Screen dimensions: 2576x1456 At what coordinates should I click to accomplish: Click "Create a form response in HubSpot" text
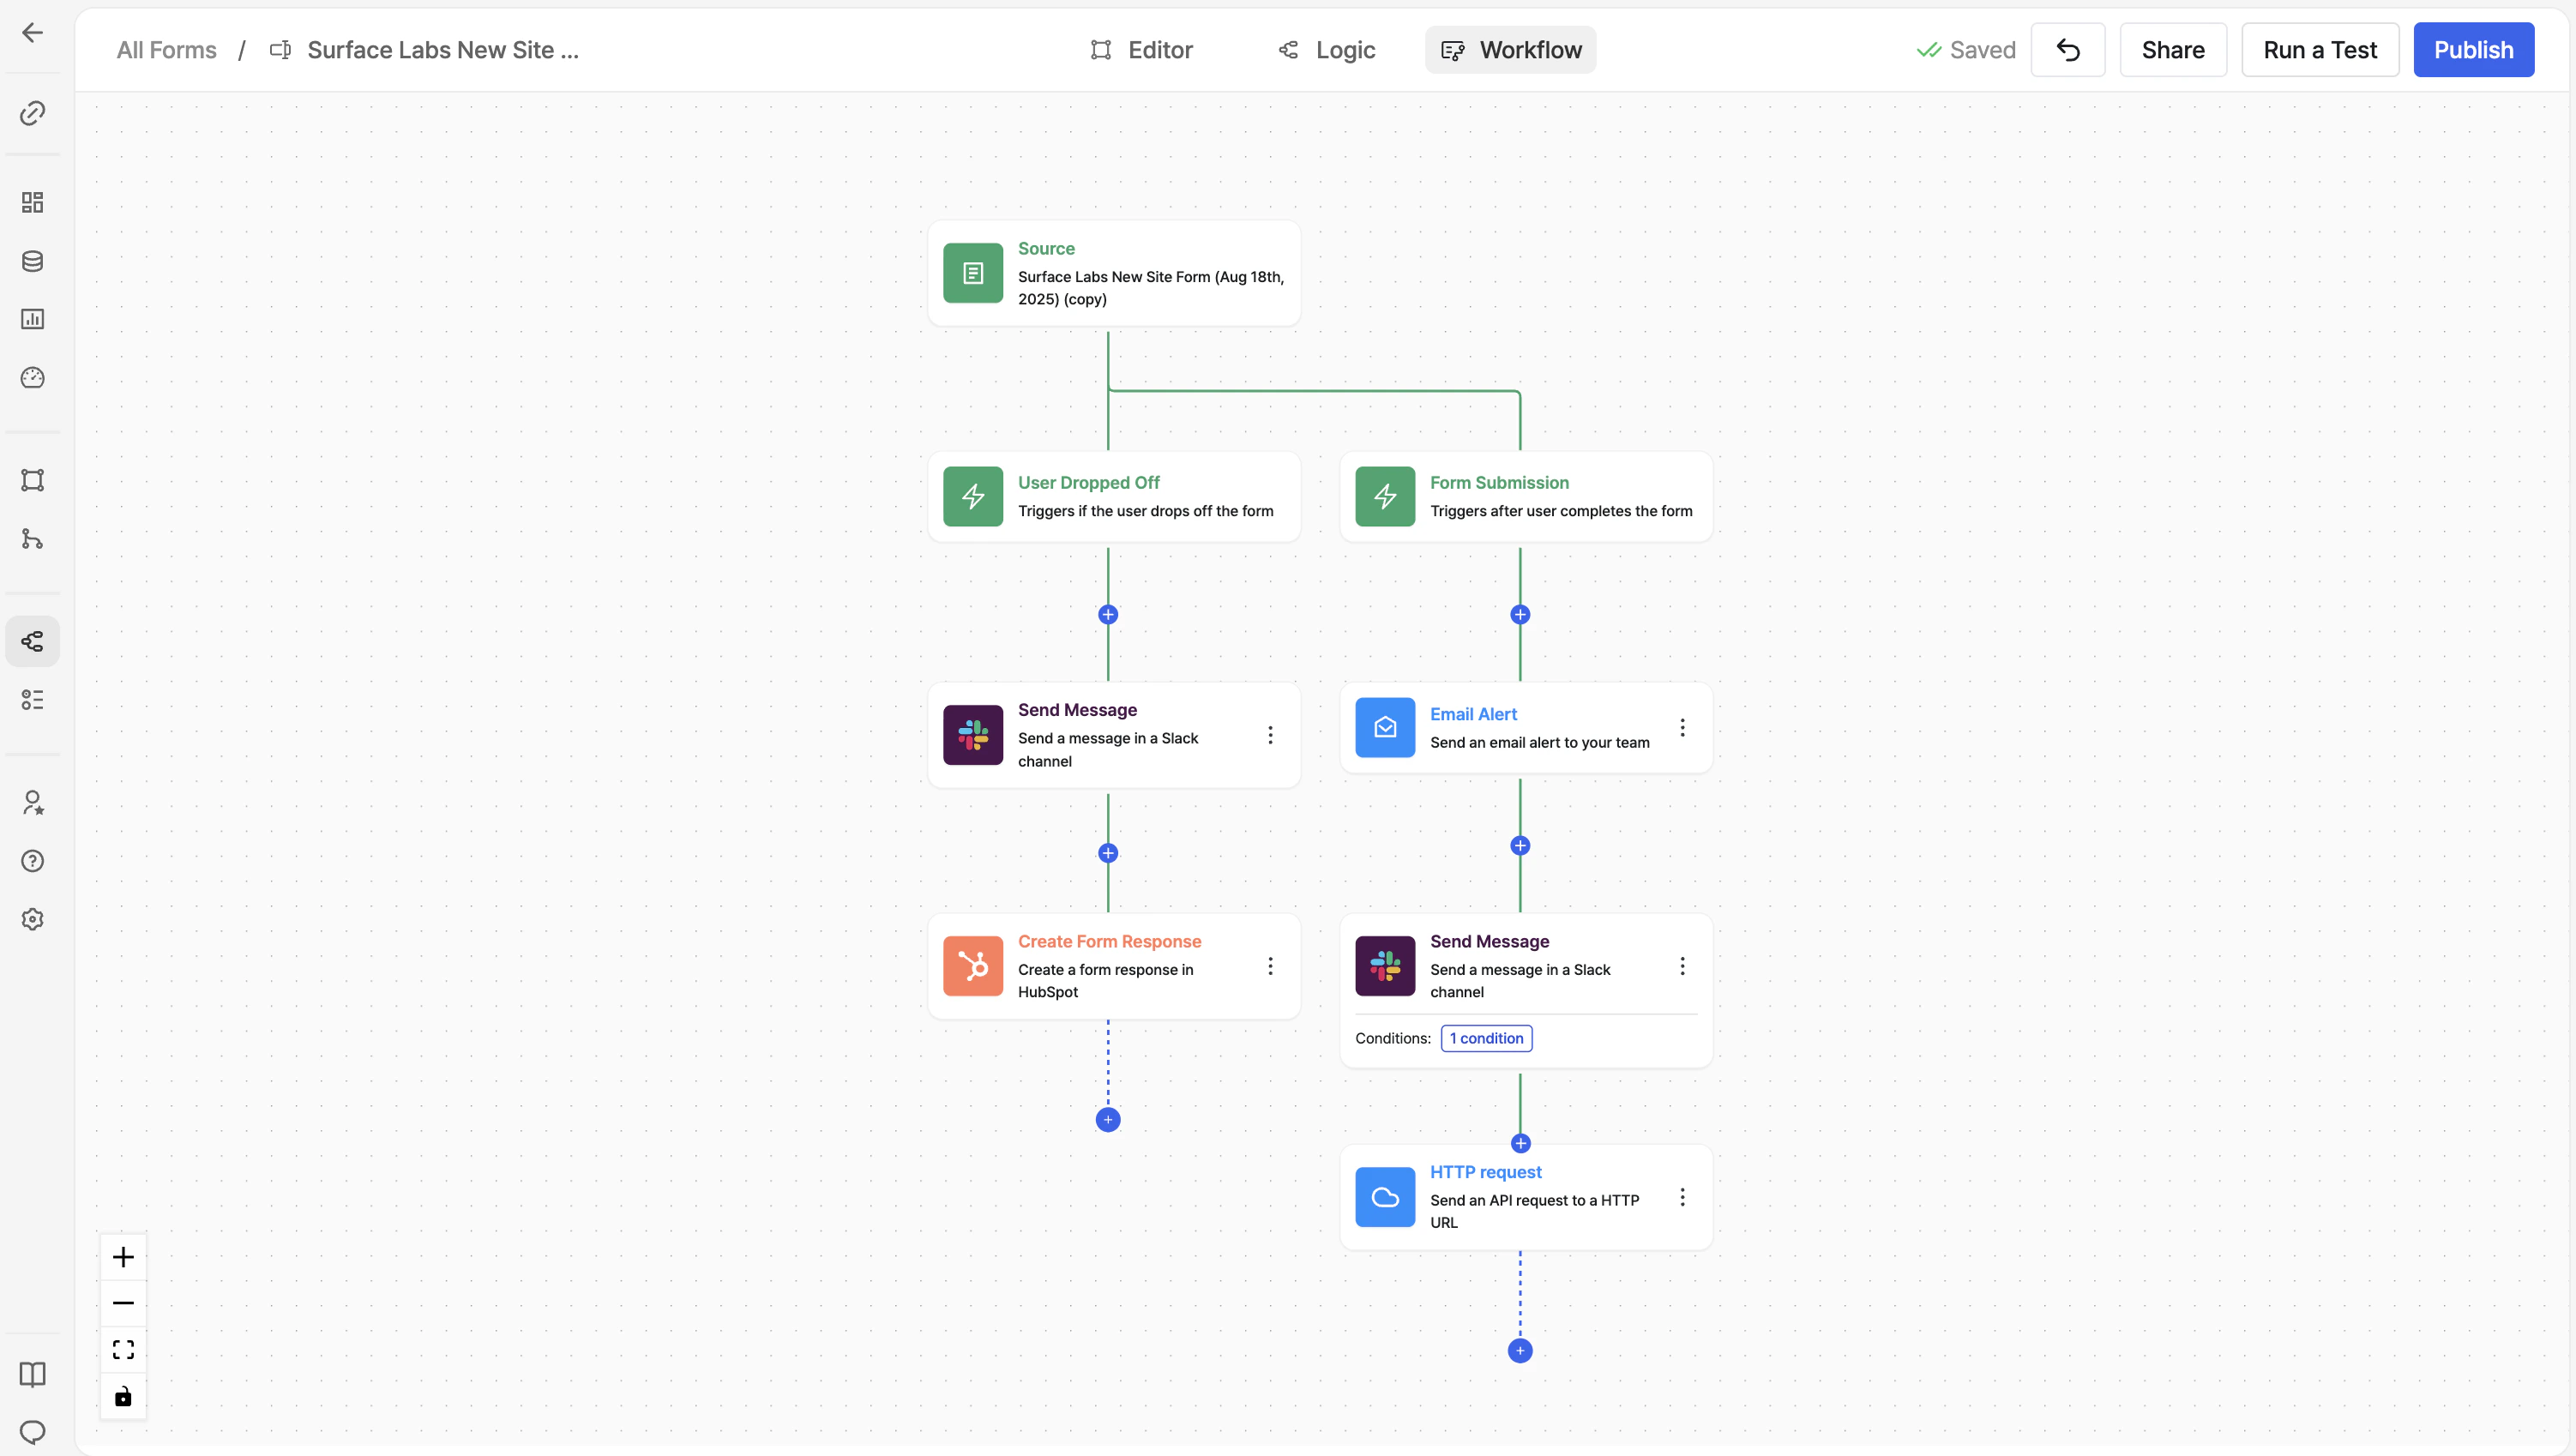(1105, 980)
